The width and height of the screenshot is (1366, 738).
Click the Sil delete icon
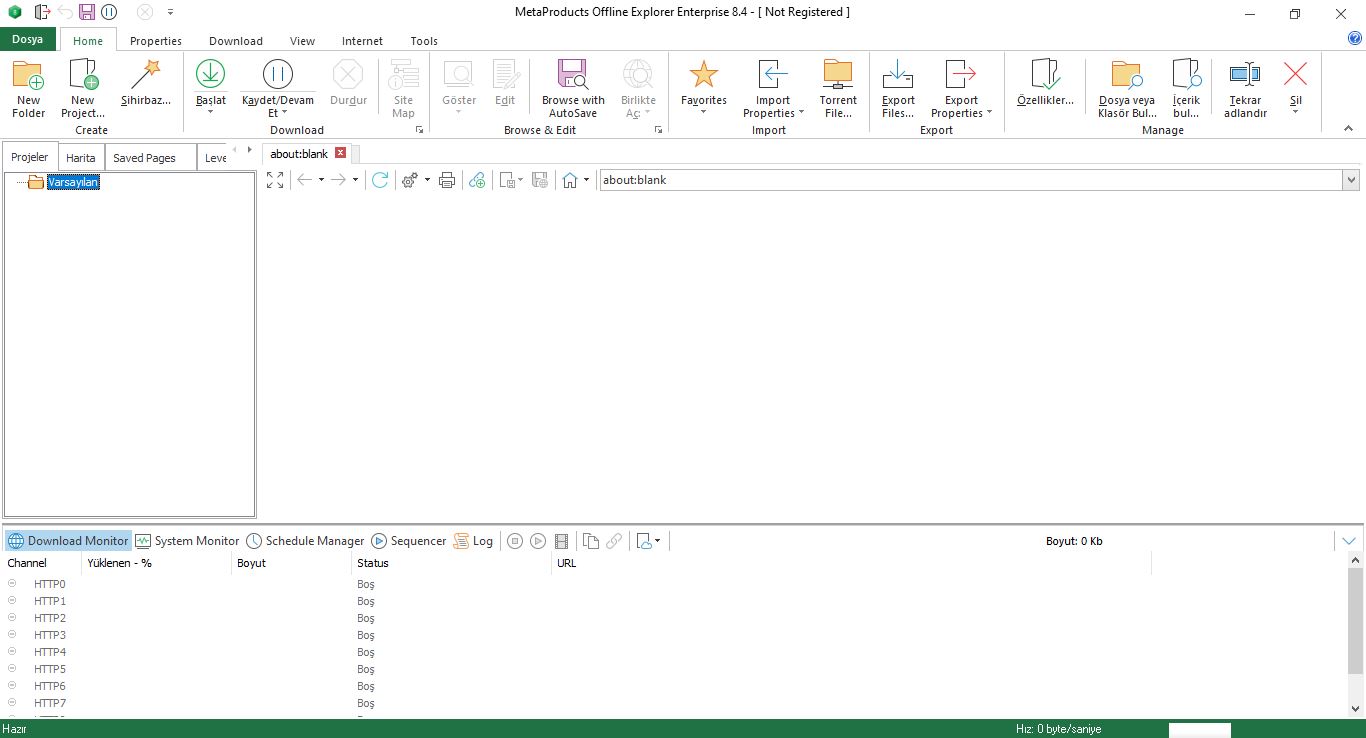(x=1295, y=75)
